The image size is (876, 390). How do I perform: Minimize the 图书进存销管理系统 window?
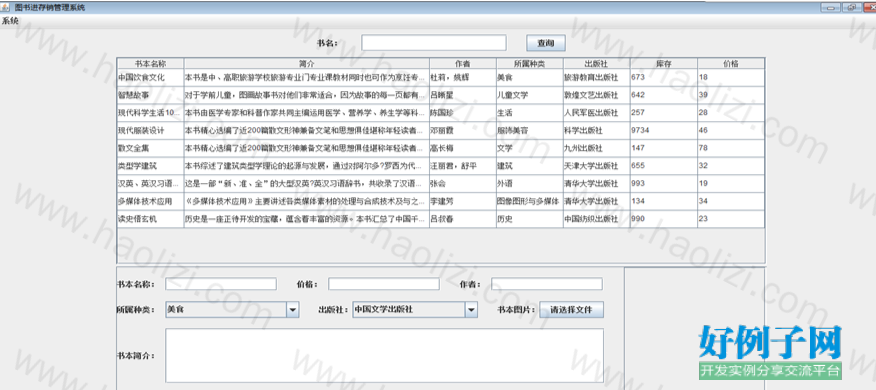[830, 7]
